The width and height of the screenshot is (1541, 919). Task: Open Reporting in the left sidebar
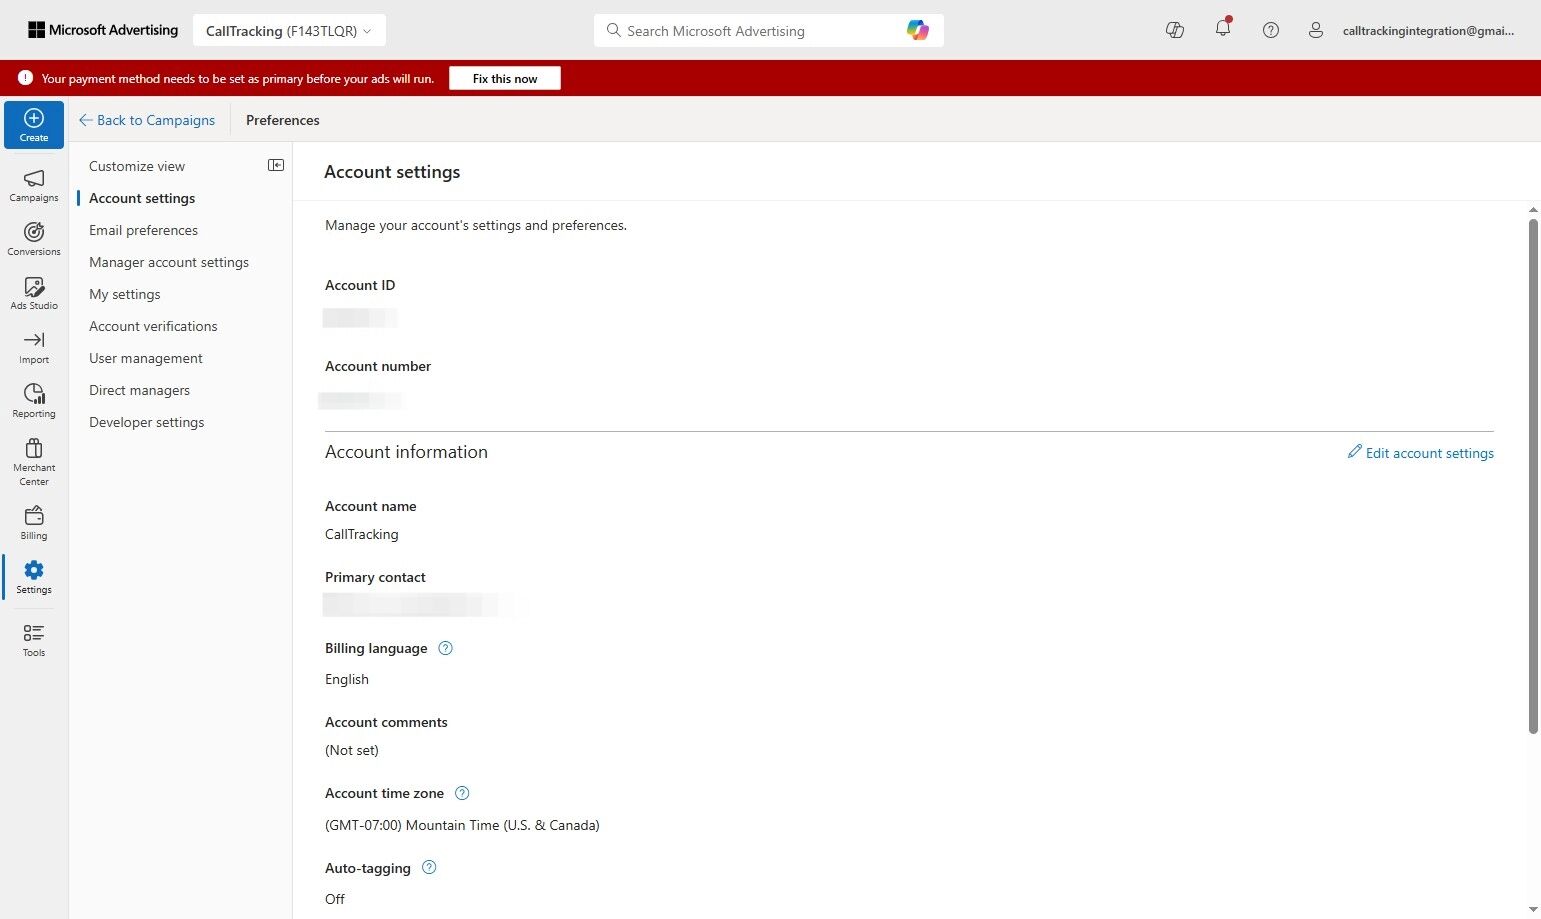pyautogui.click(x=34, y=401)
